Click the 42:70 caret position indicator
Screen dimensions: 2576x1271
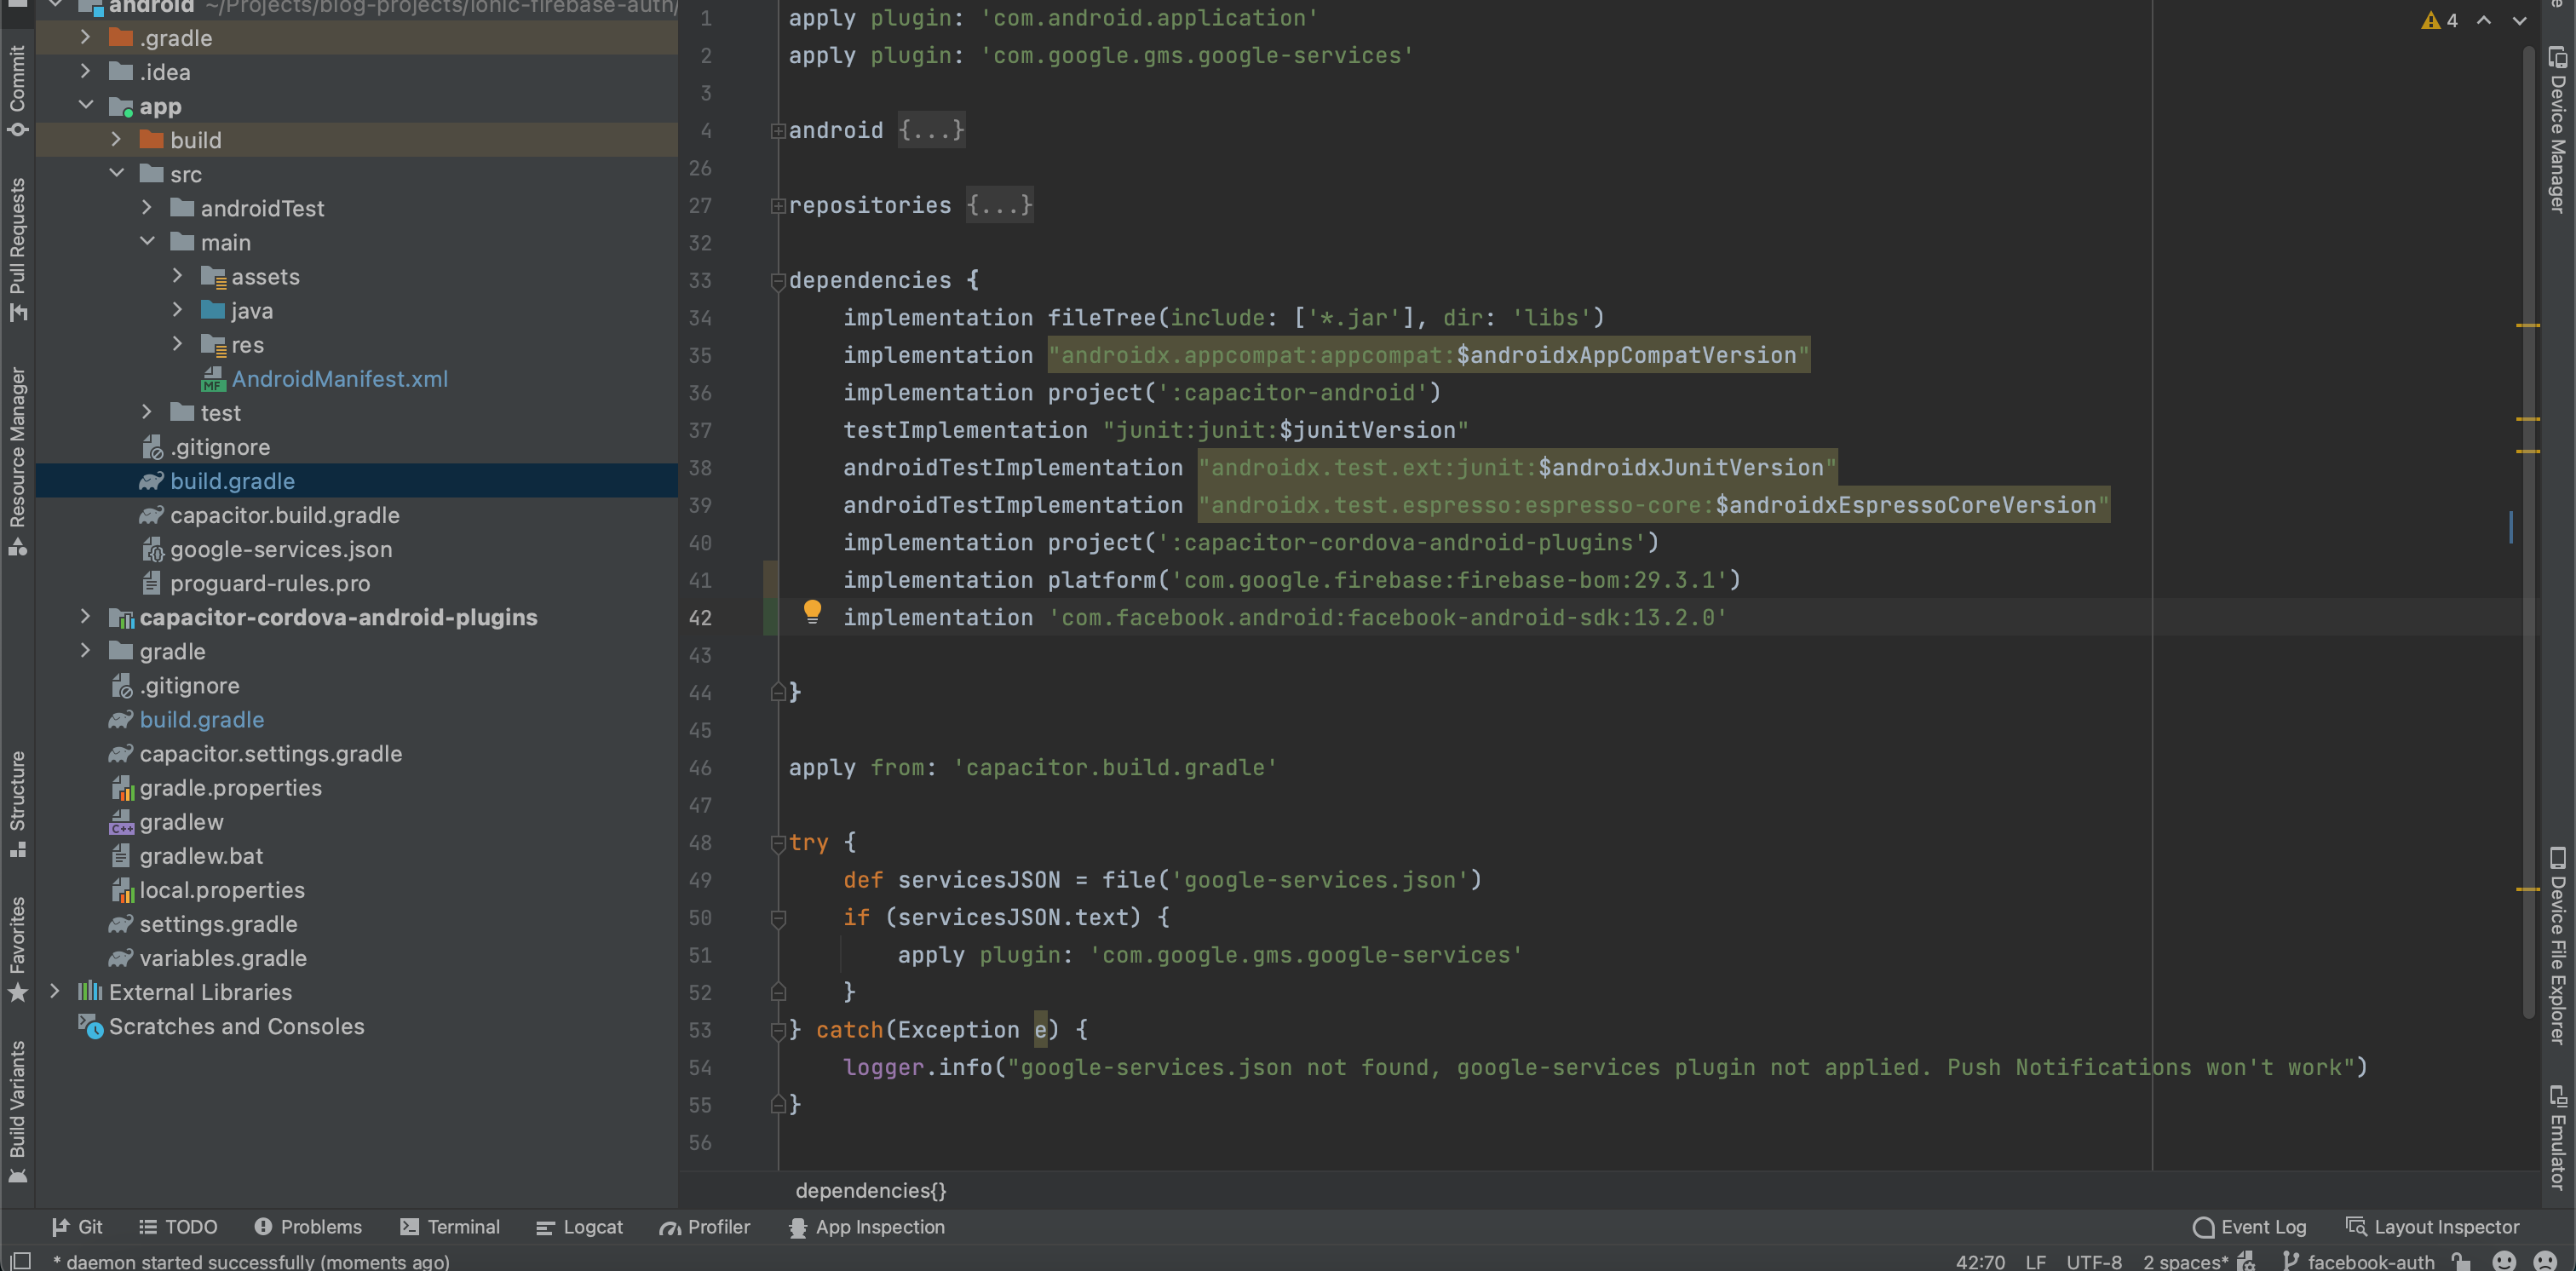point(1980,1261)
